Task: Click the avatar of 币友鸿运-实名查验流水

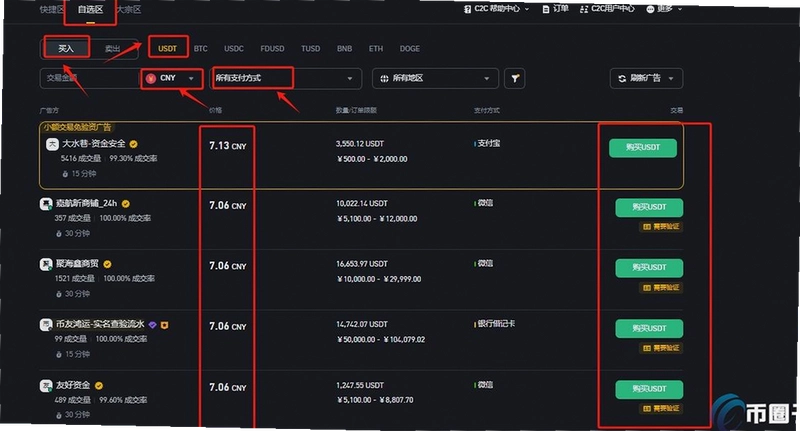Action: [46, 324]
